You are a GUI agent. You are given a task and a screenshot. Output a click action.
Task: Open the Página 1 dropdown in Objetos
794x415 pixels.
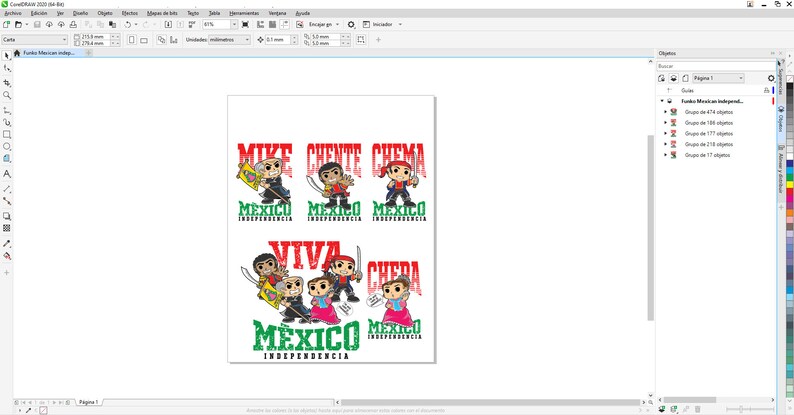pos(718,78)
